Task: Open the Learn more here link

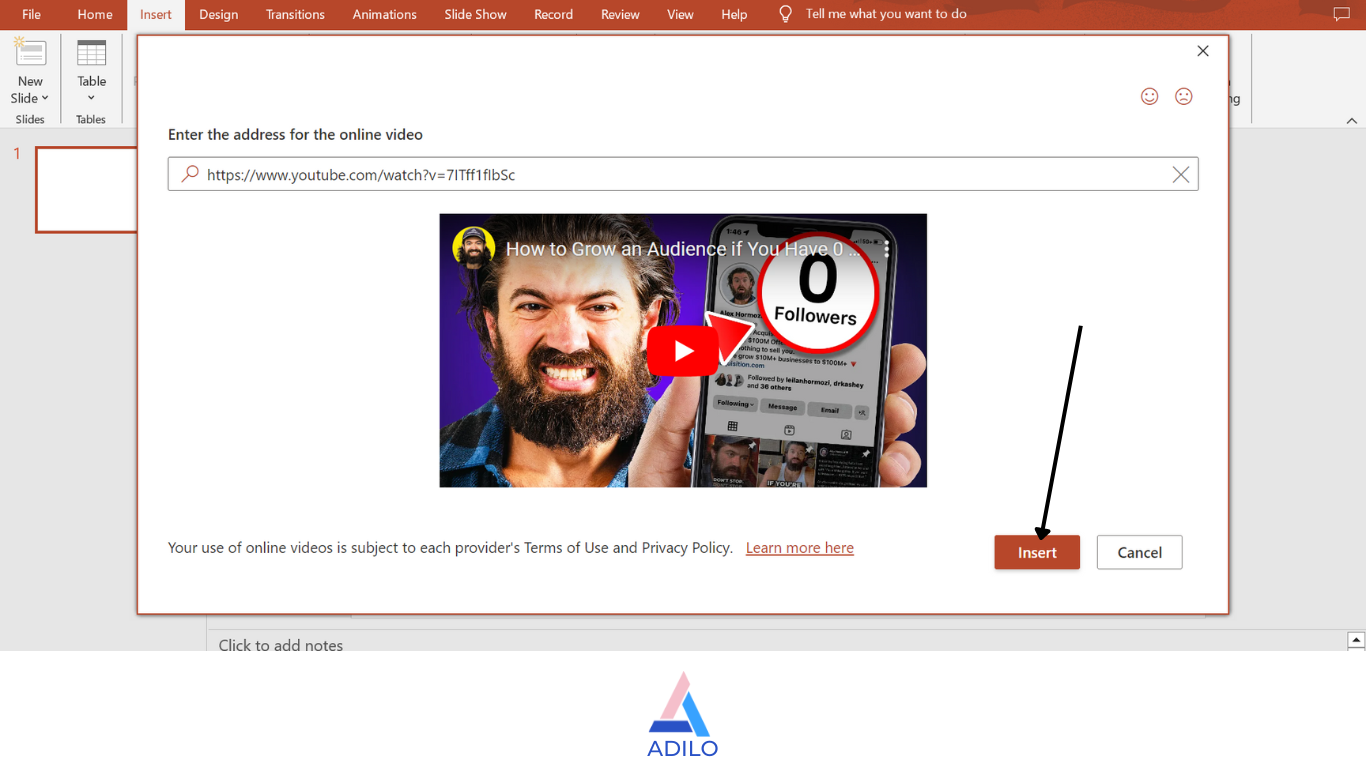Action: click(800, 548)
